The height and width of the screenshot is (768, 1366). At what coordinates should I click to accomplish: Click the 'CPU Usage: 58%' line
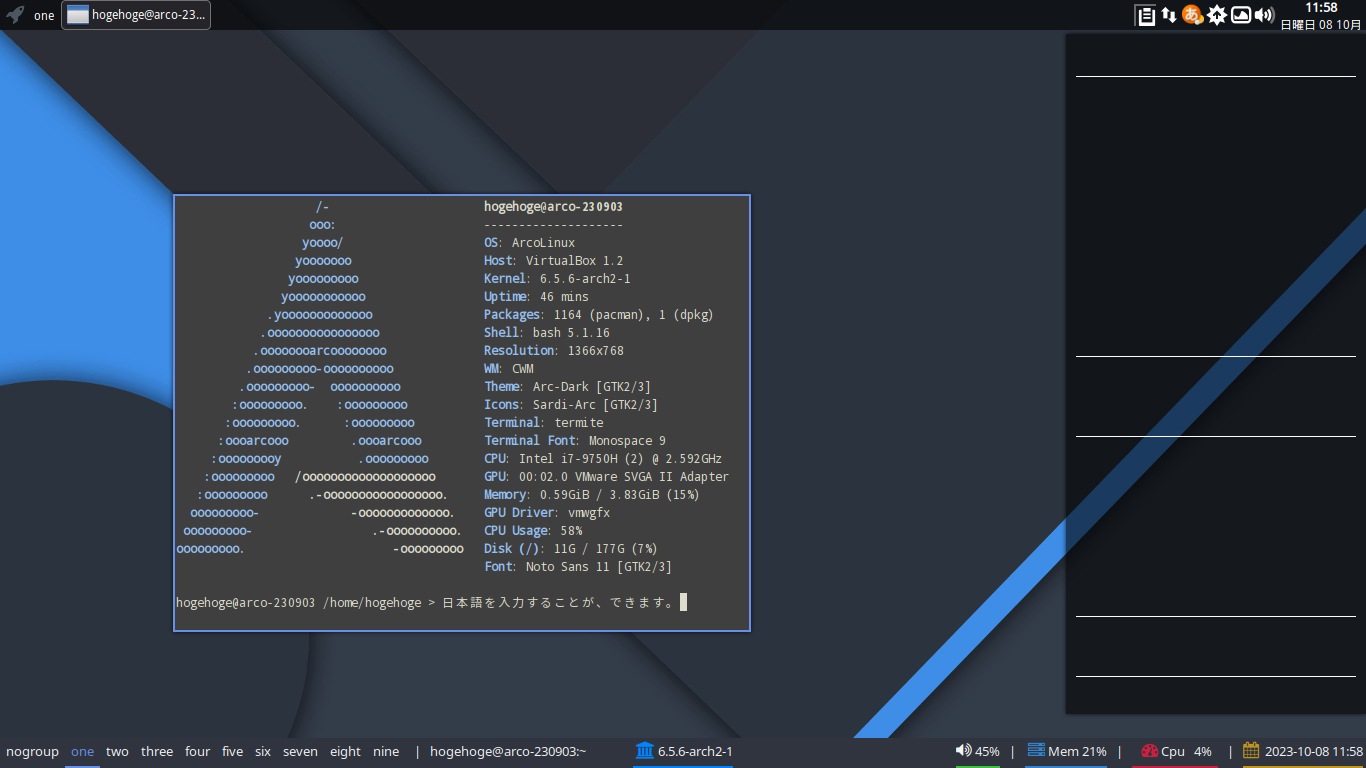(x=533, y=531)
